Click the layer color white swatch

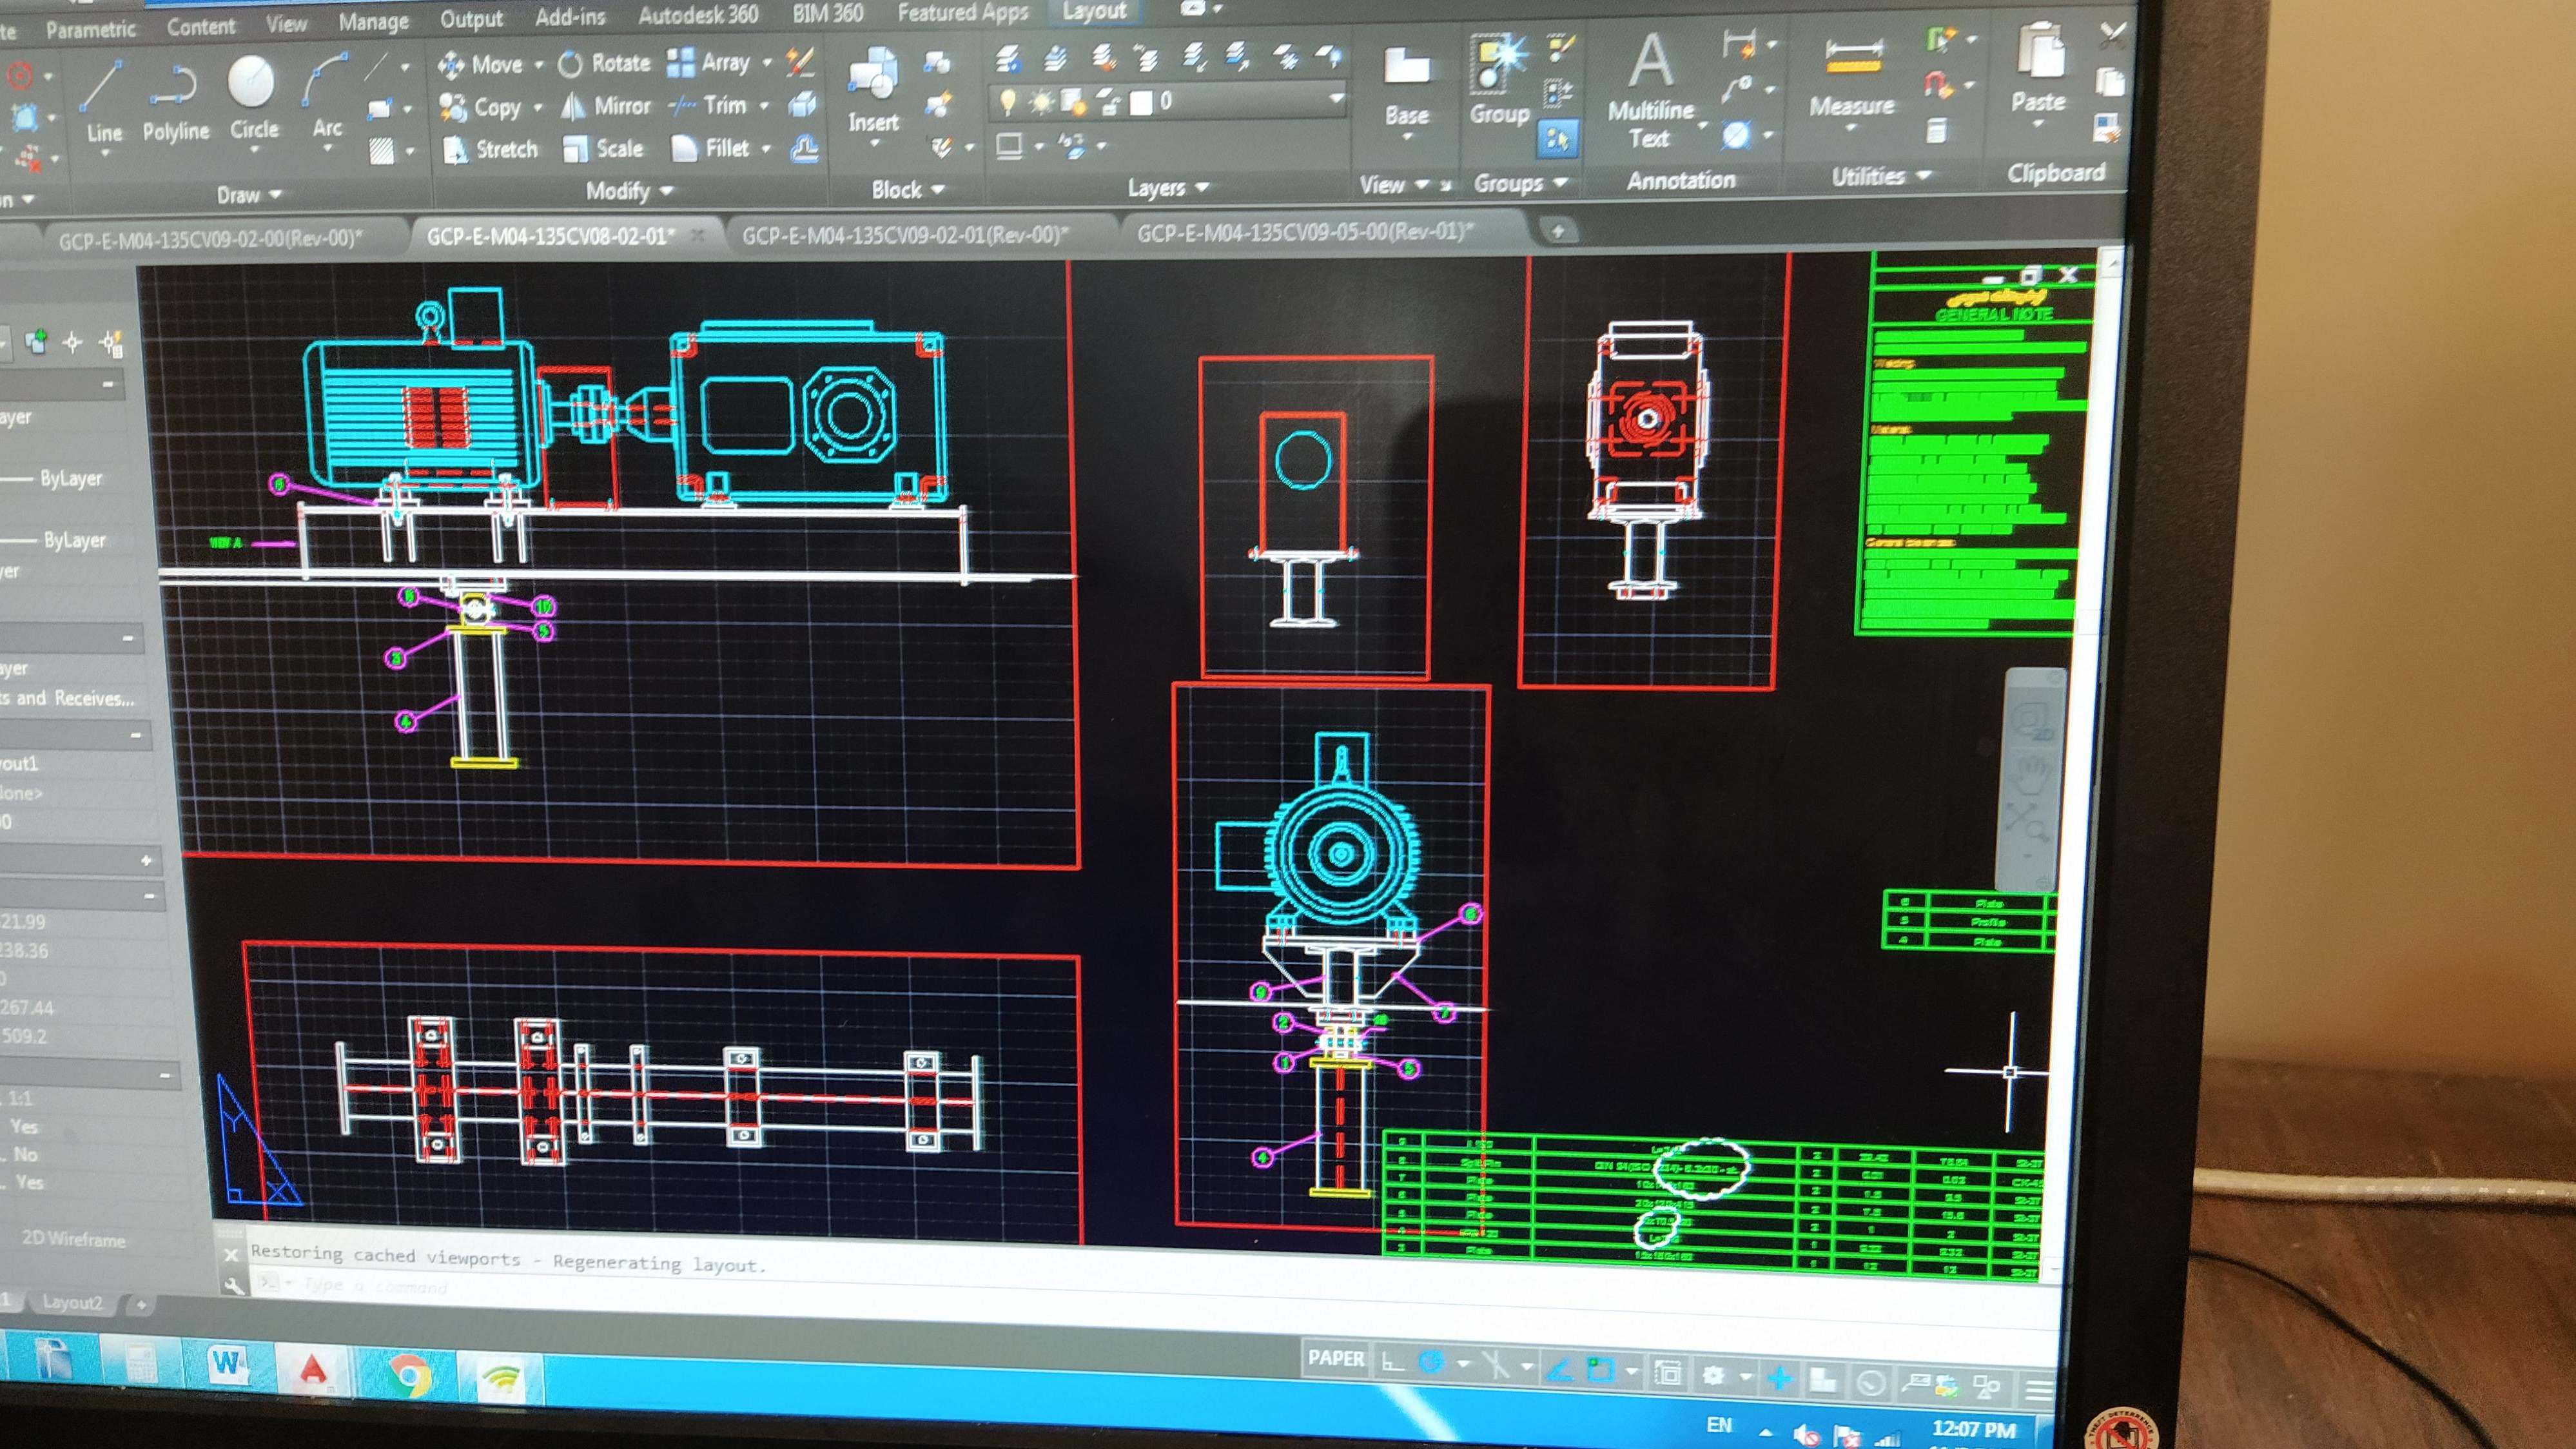click(1140, 102)
